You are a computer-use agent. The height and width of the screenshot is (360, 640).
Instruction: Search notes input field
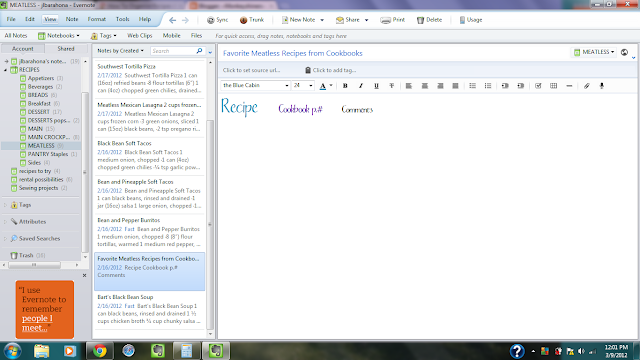173,51
